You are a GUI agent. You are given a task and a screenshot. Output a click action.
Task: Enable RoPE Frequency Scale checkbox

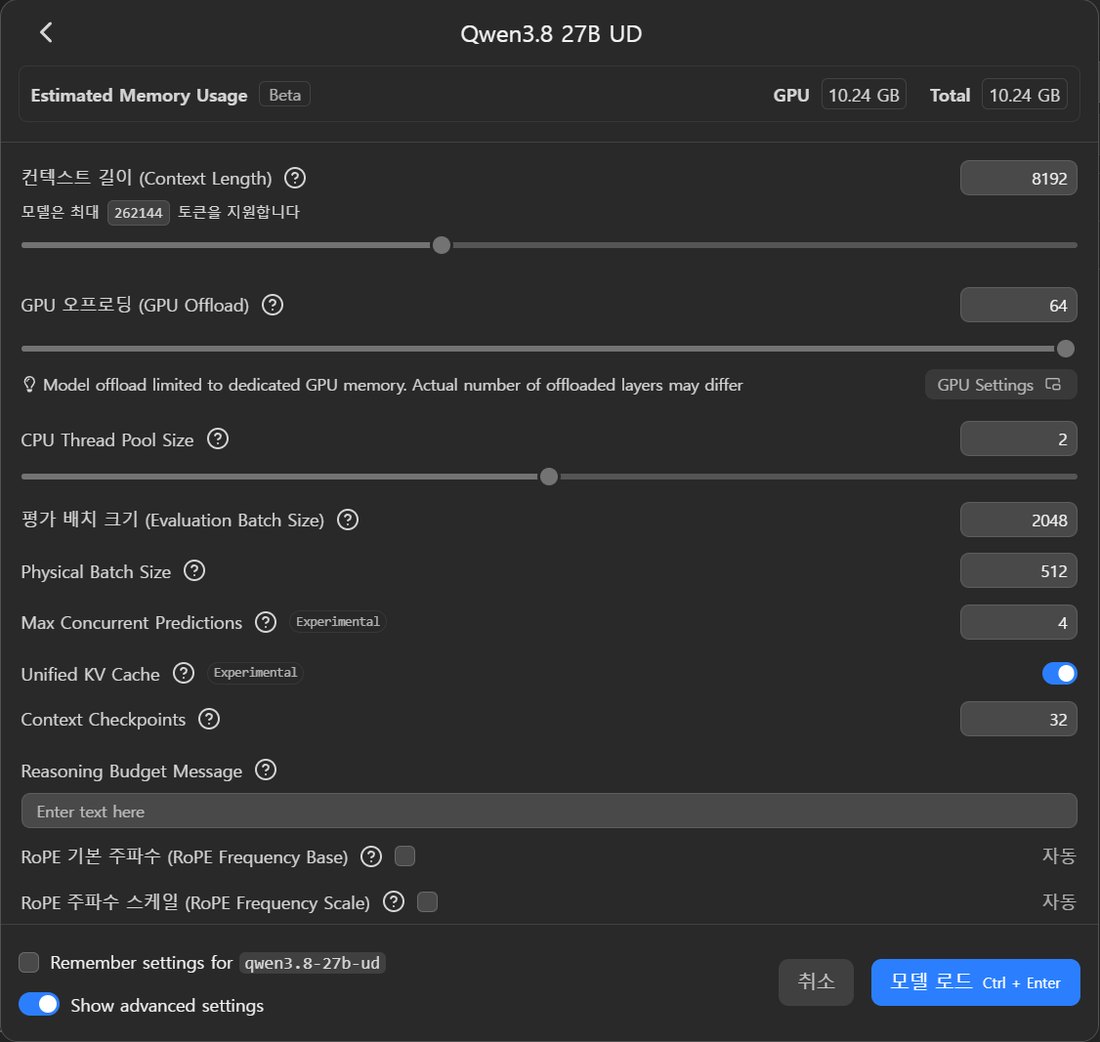tap(427, 902)
